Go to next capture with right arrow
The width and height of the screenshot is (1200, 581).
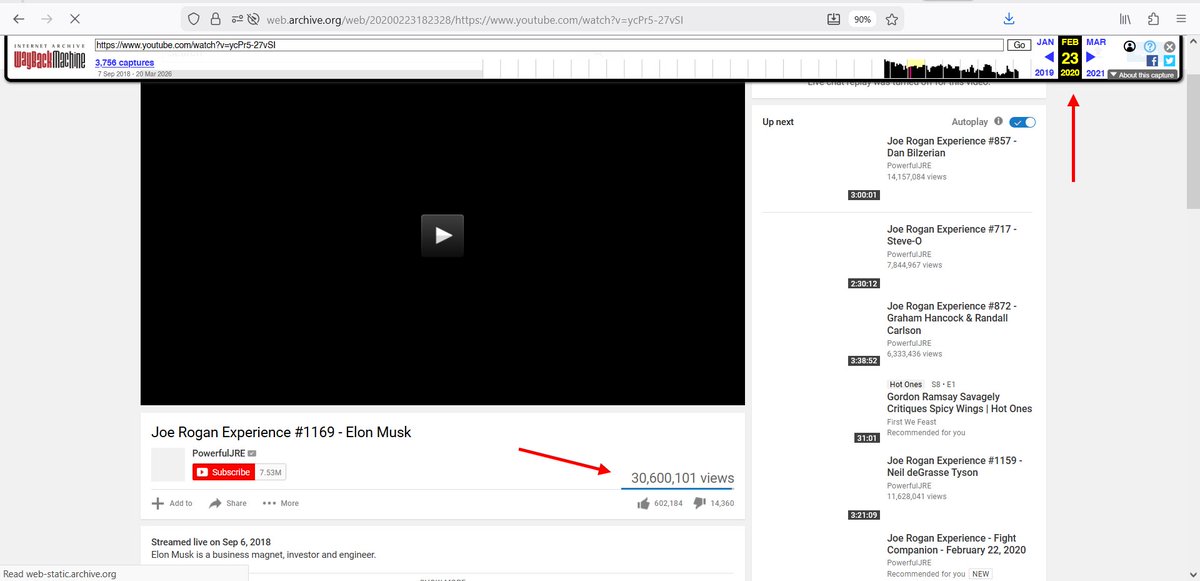click(x=1091, y=57)
